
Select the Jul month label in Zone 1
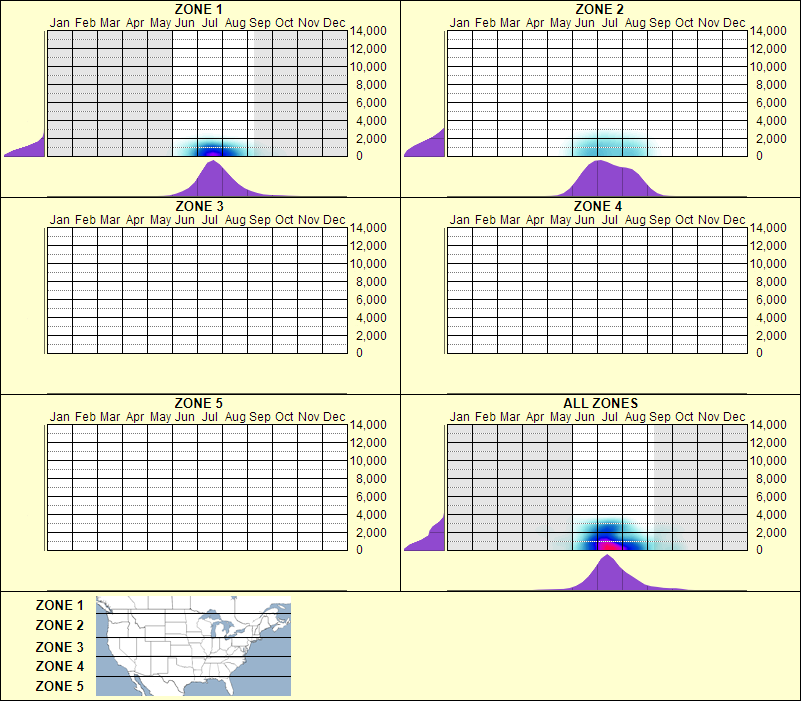(209, 22)
